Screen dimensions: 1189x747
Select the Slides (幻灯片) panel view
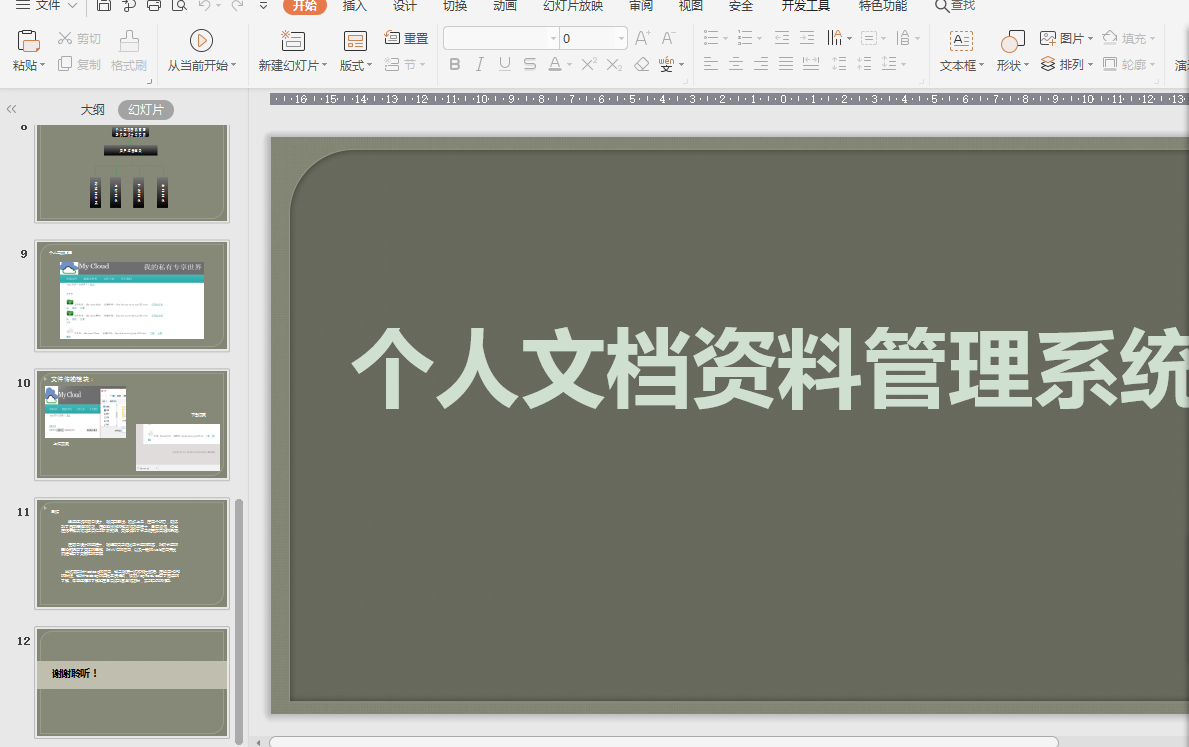146,110
